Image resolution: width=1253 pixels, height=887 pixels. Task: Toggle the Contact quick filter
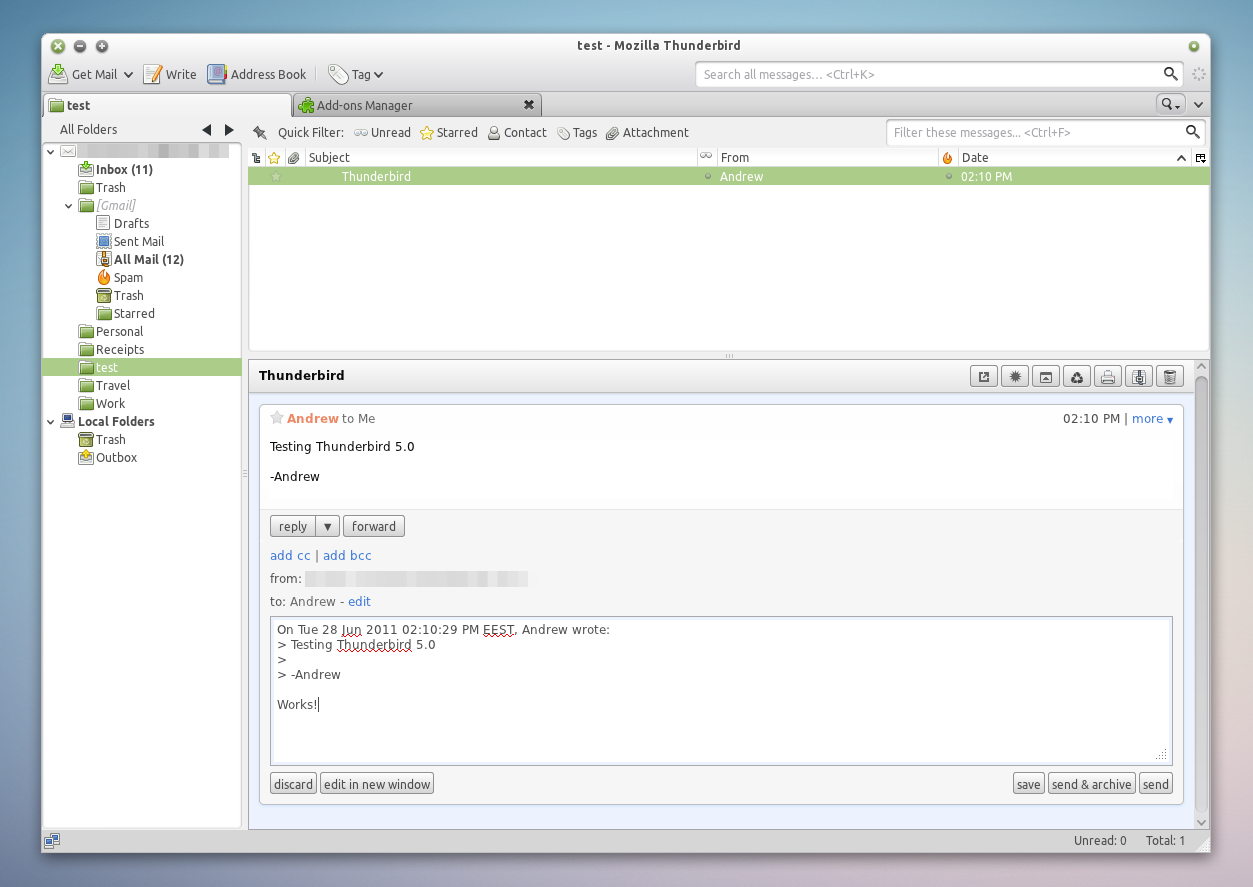517,133
